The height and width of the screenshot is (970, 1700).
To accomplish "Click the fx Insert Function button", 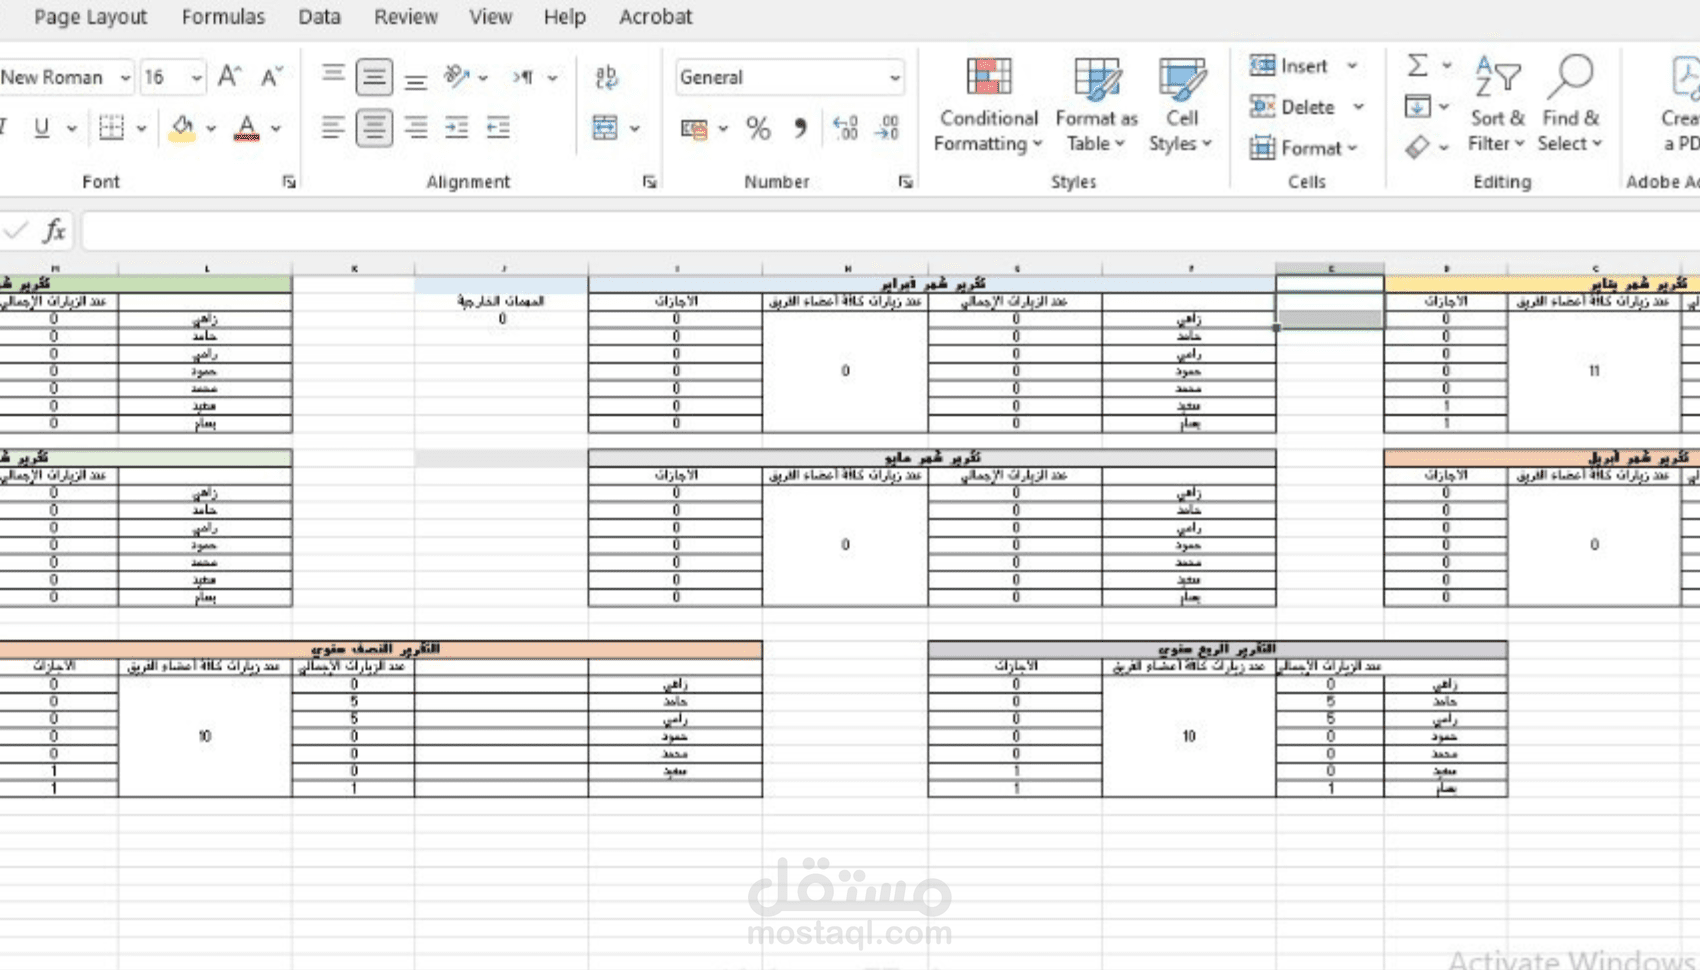I will coord(54,231).
